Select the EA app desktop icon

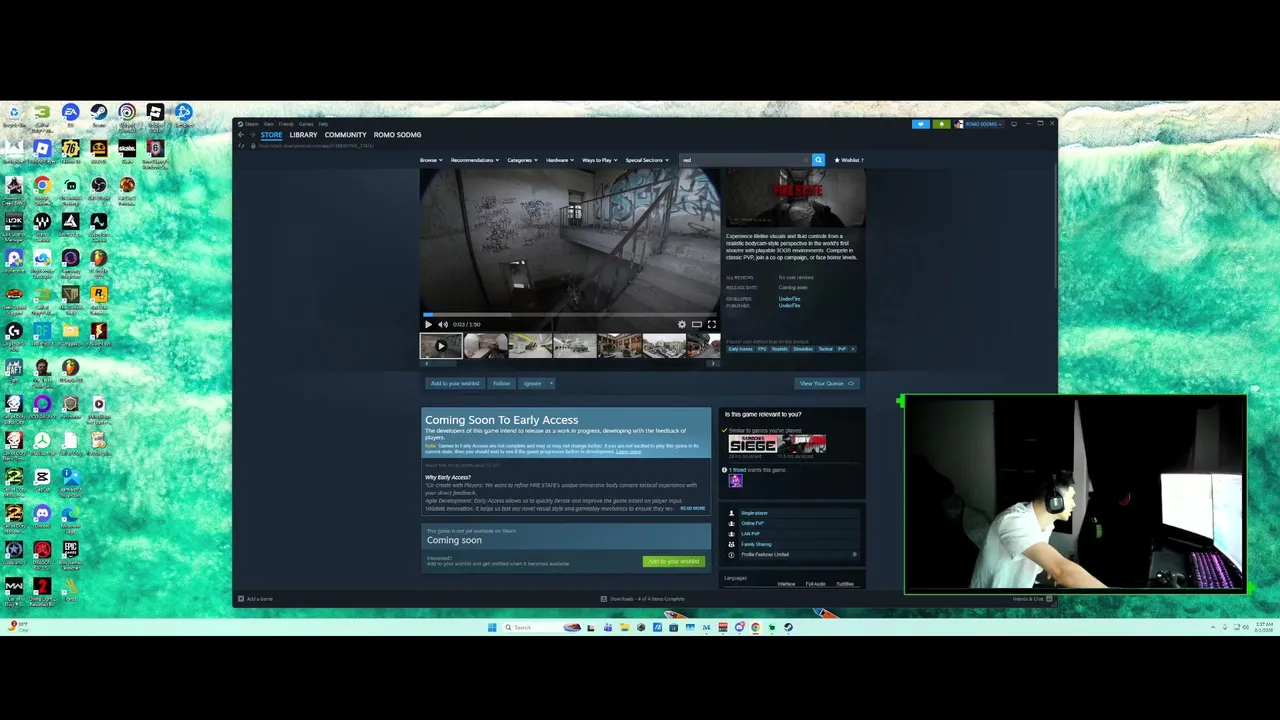(70, 116)
